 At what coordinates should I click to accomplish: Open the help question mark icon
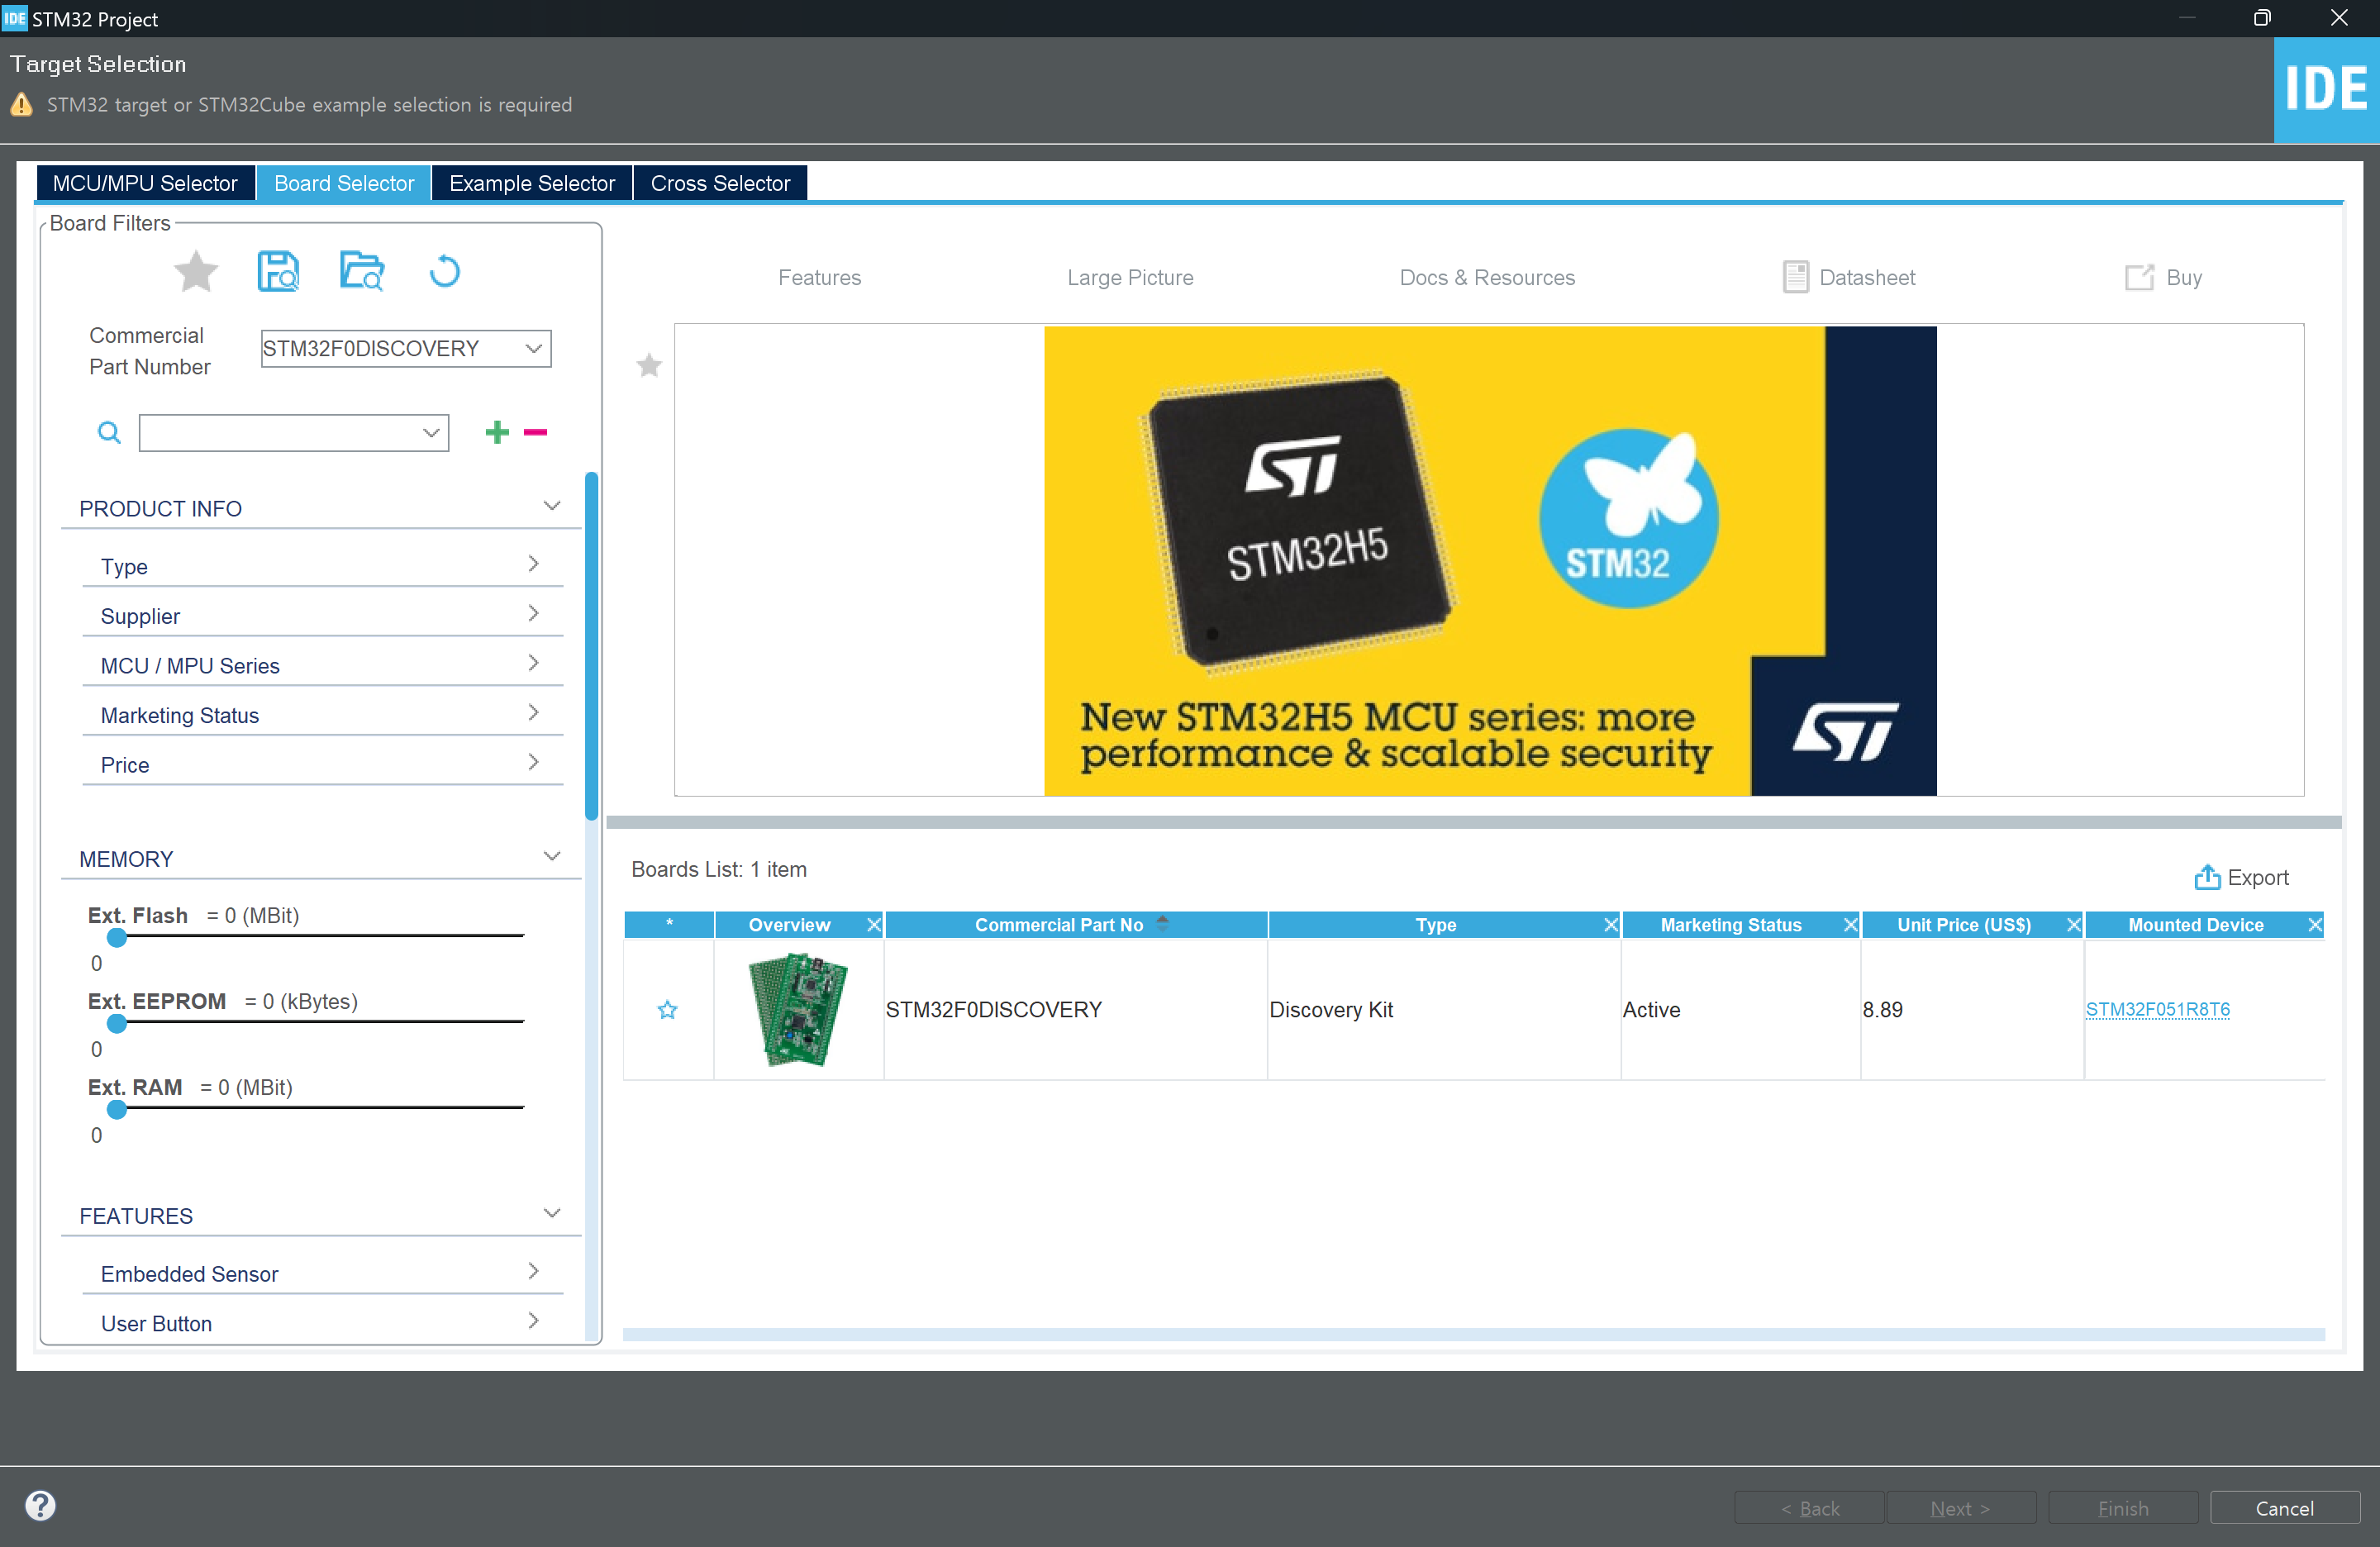pos(40,1505)
